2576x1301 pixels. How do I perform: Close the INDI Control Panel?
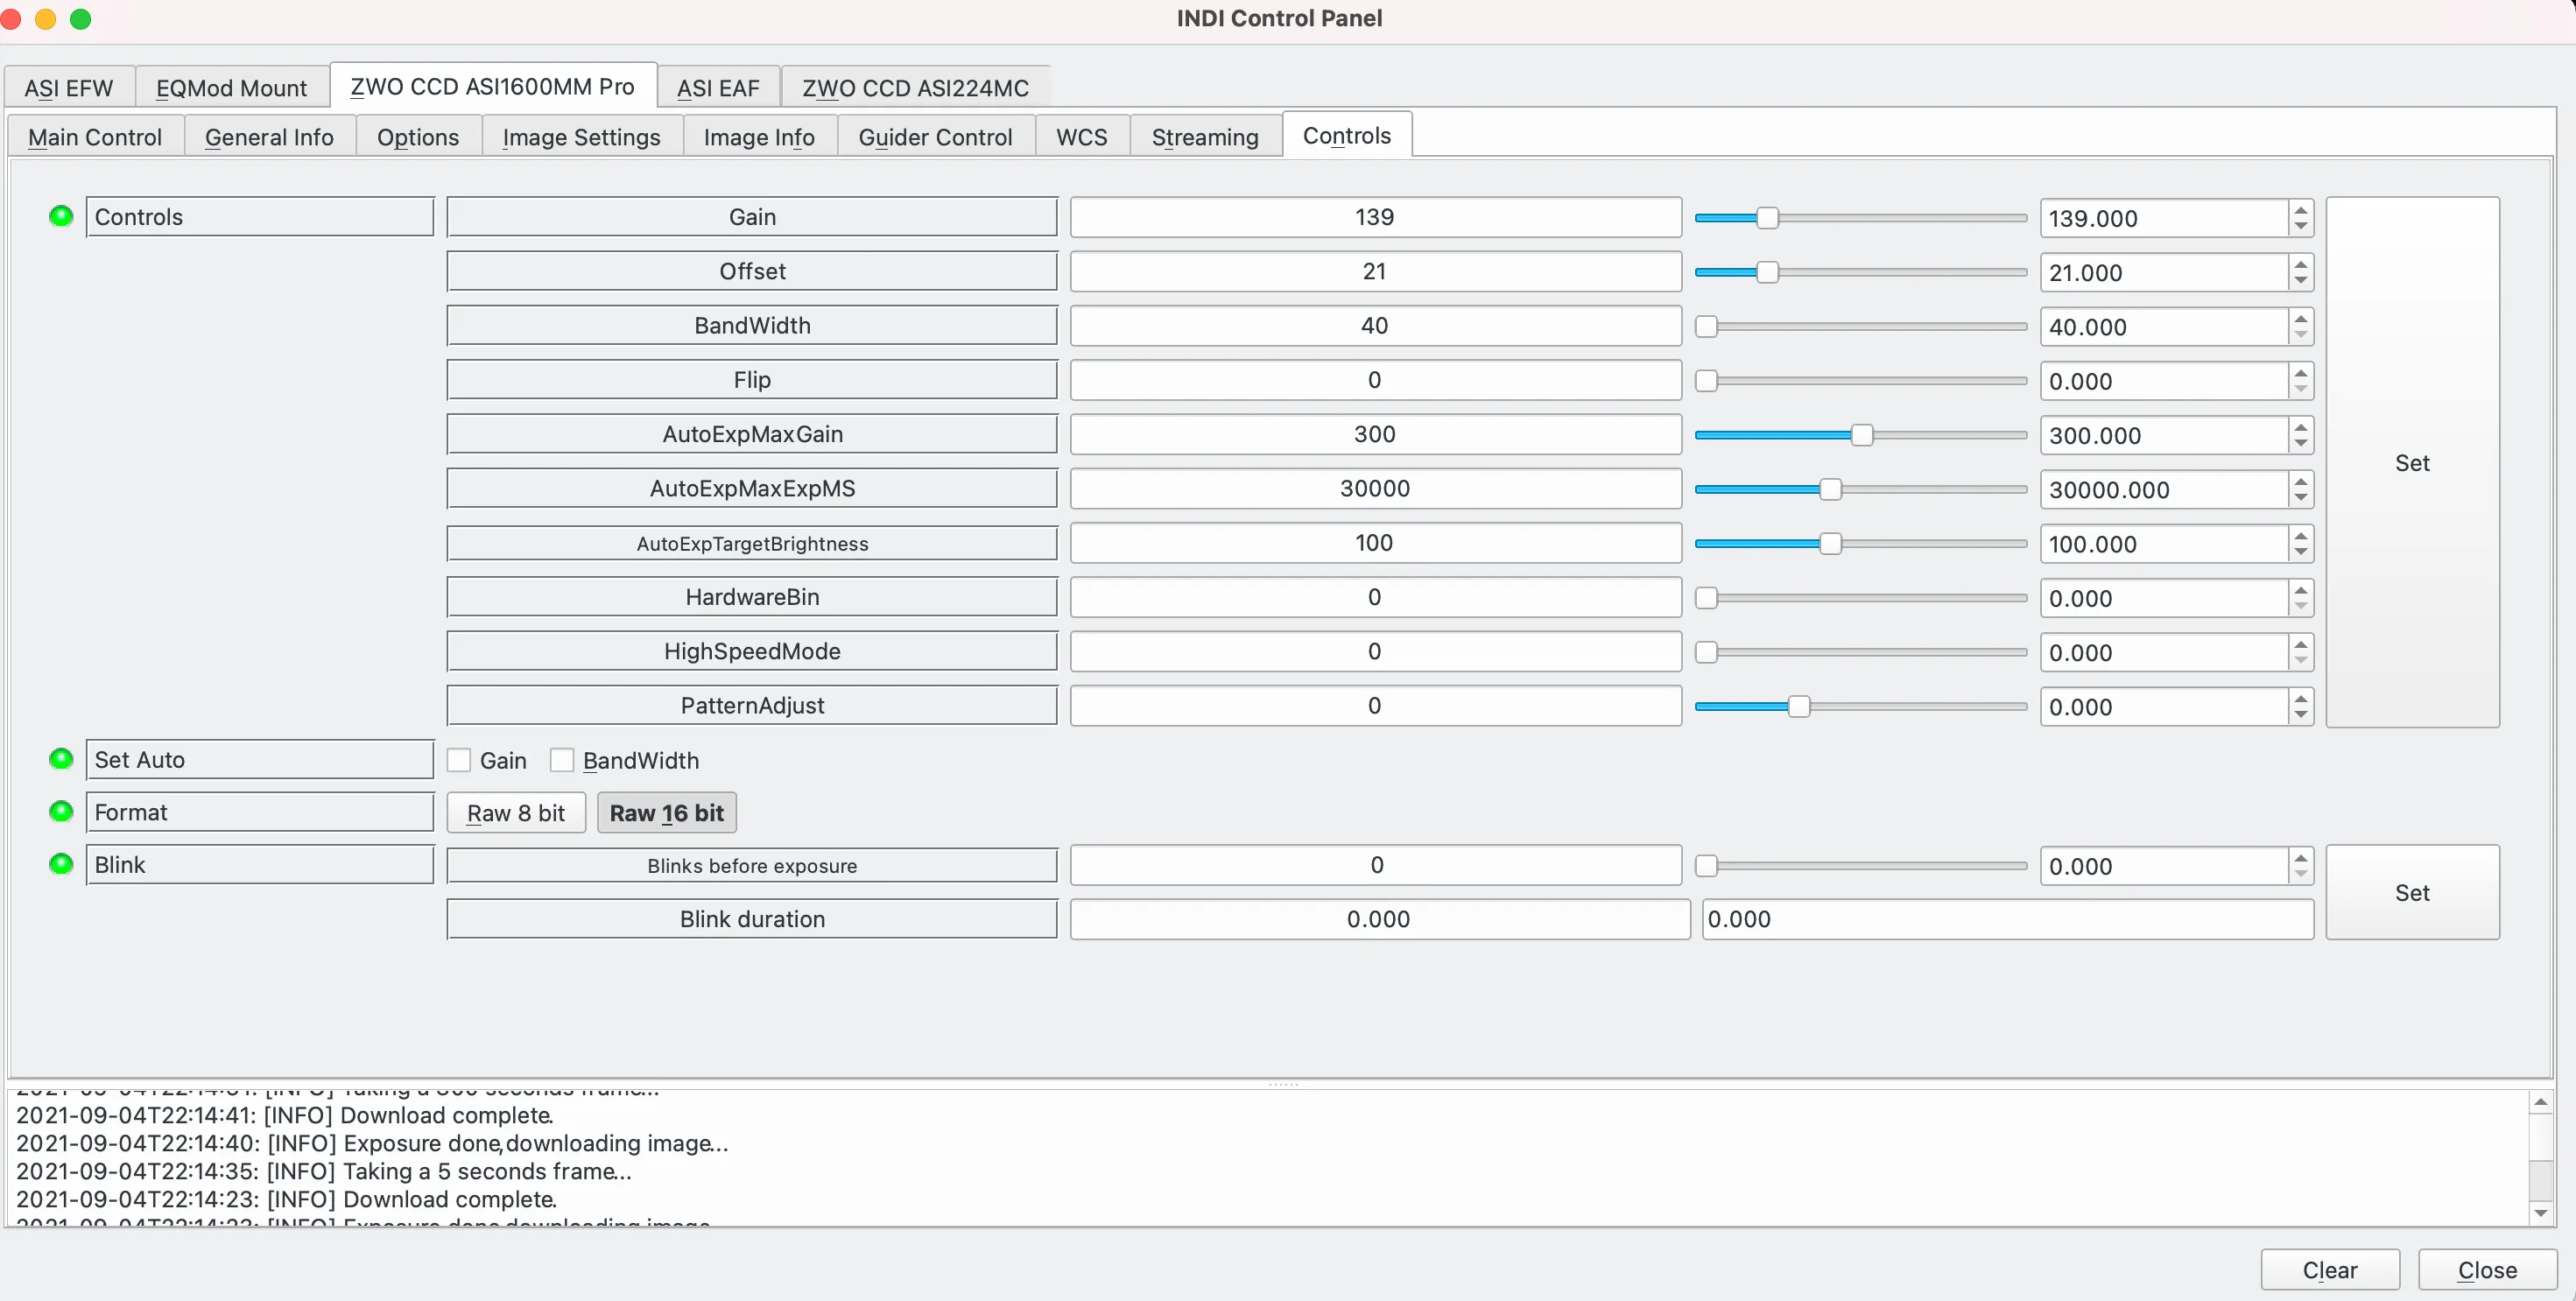2487,1269
